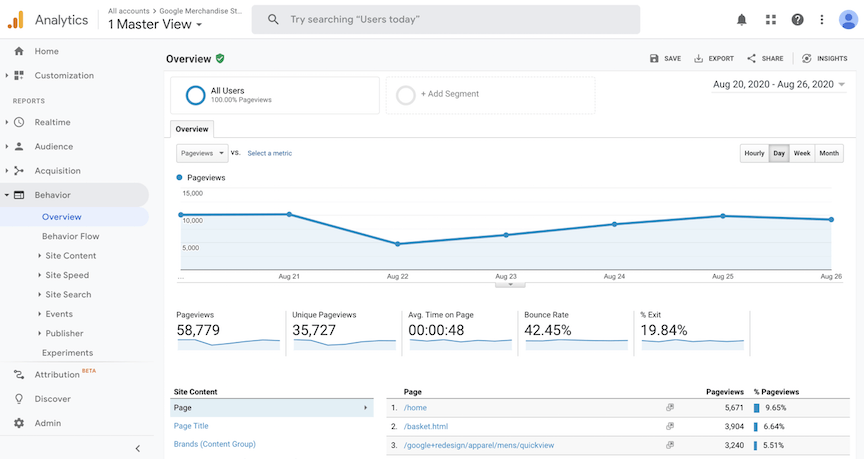Open the /basket.html page link
The height and width of the screenshot is (459, 864).
pos(426,426)
